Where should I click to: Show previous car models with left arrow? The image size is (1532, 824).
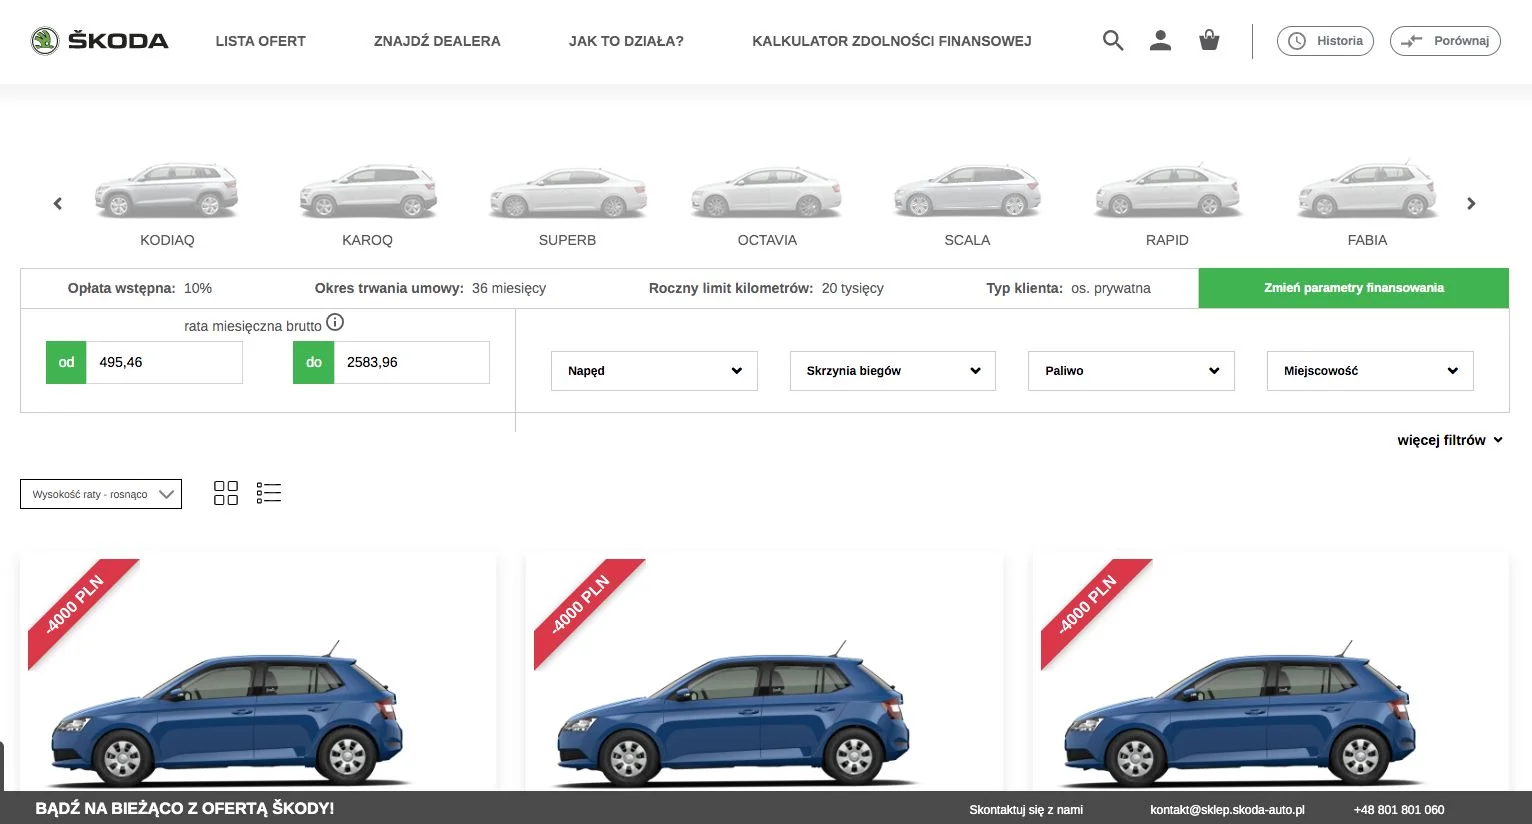[58, 204]
